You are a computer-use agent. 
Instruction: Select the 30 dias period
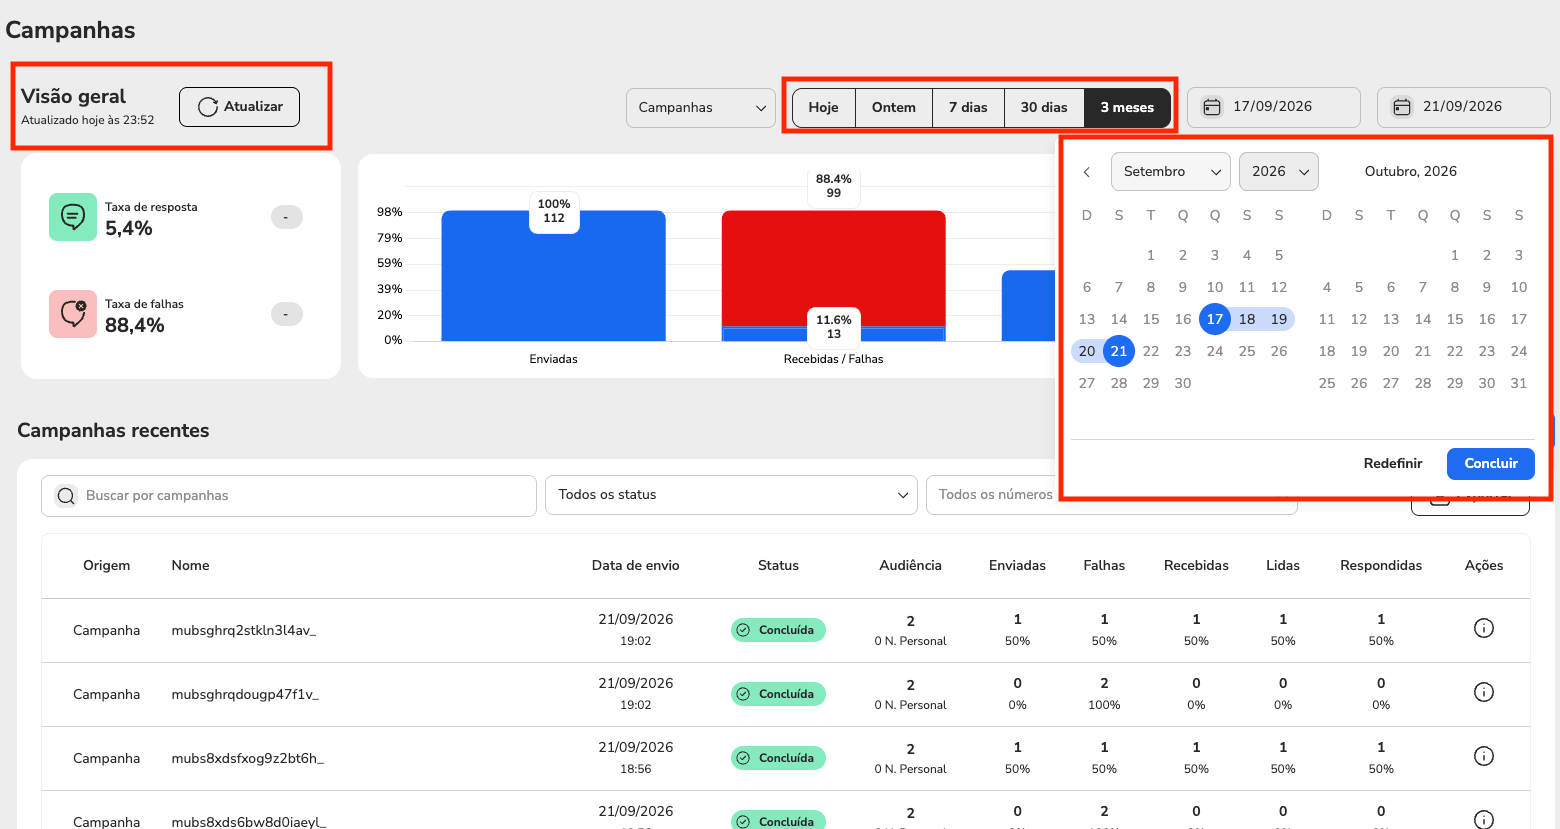tap(1044, 108)
